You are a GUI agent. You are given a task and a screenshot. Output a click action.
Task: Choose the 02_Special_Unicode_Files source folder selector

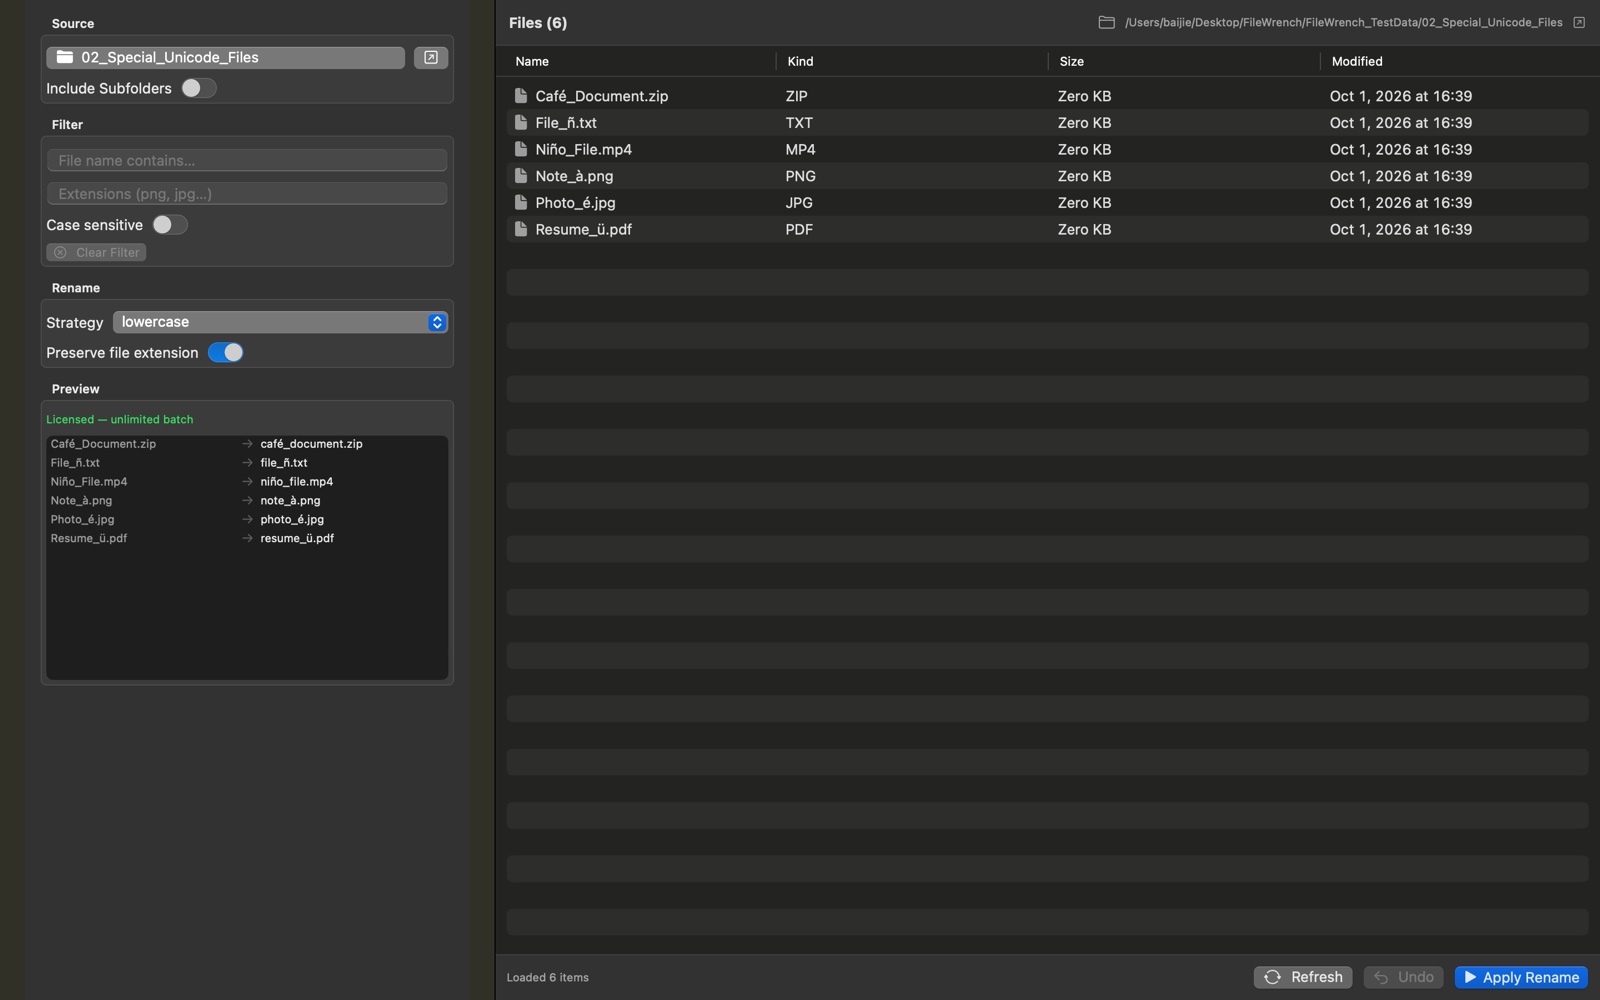coord(225,58)
